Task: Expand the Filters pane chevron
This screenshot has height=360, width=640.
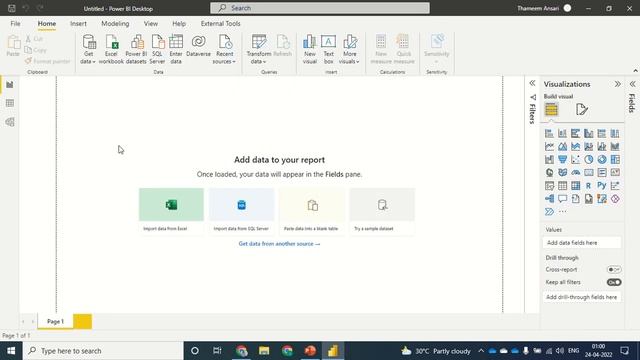Action: 532,83
